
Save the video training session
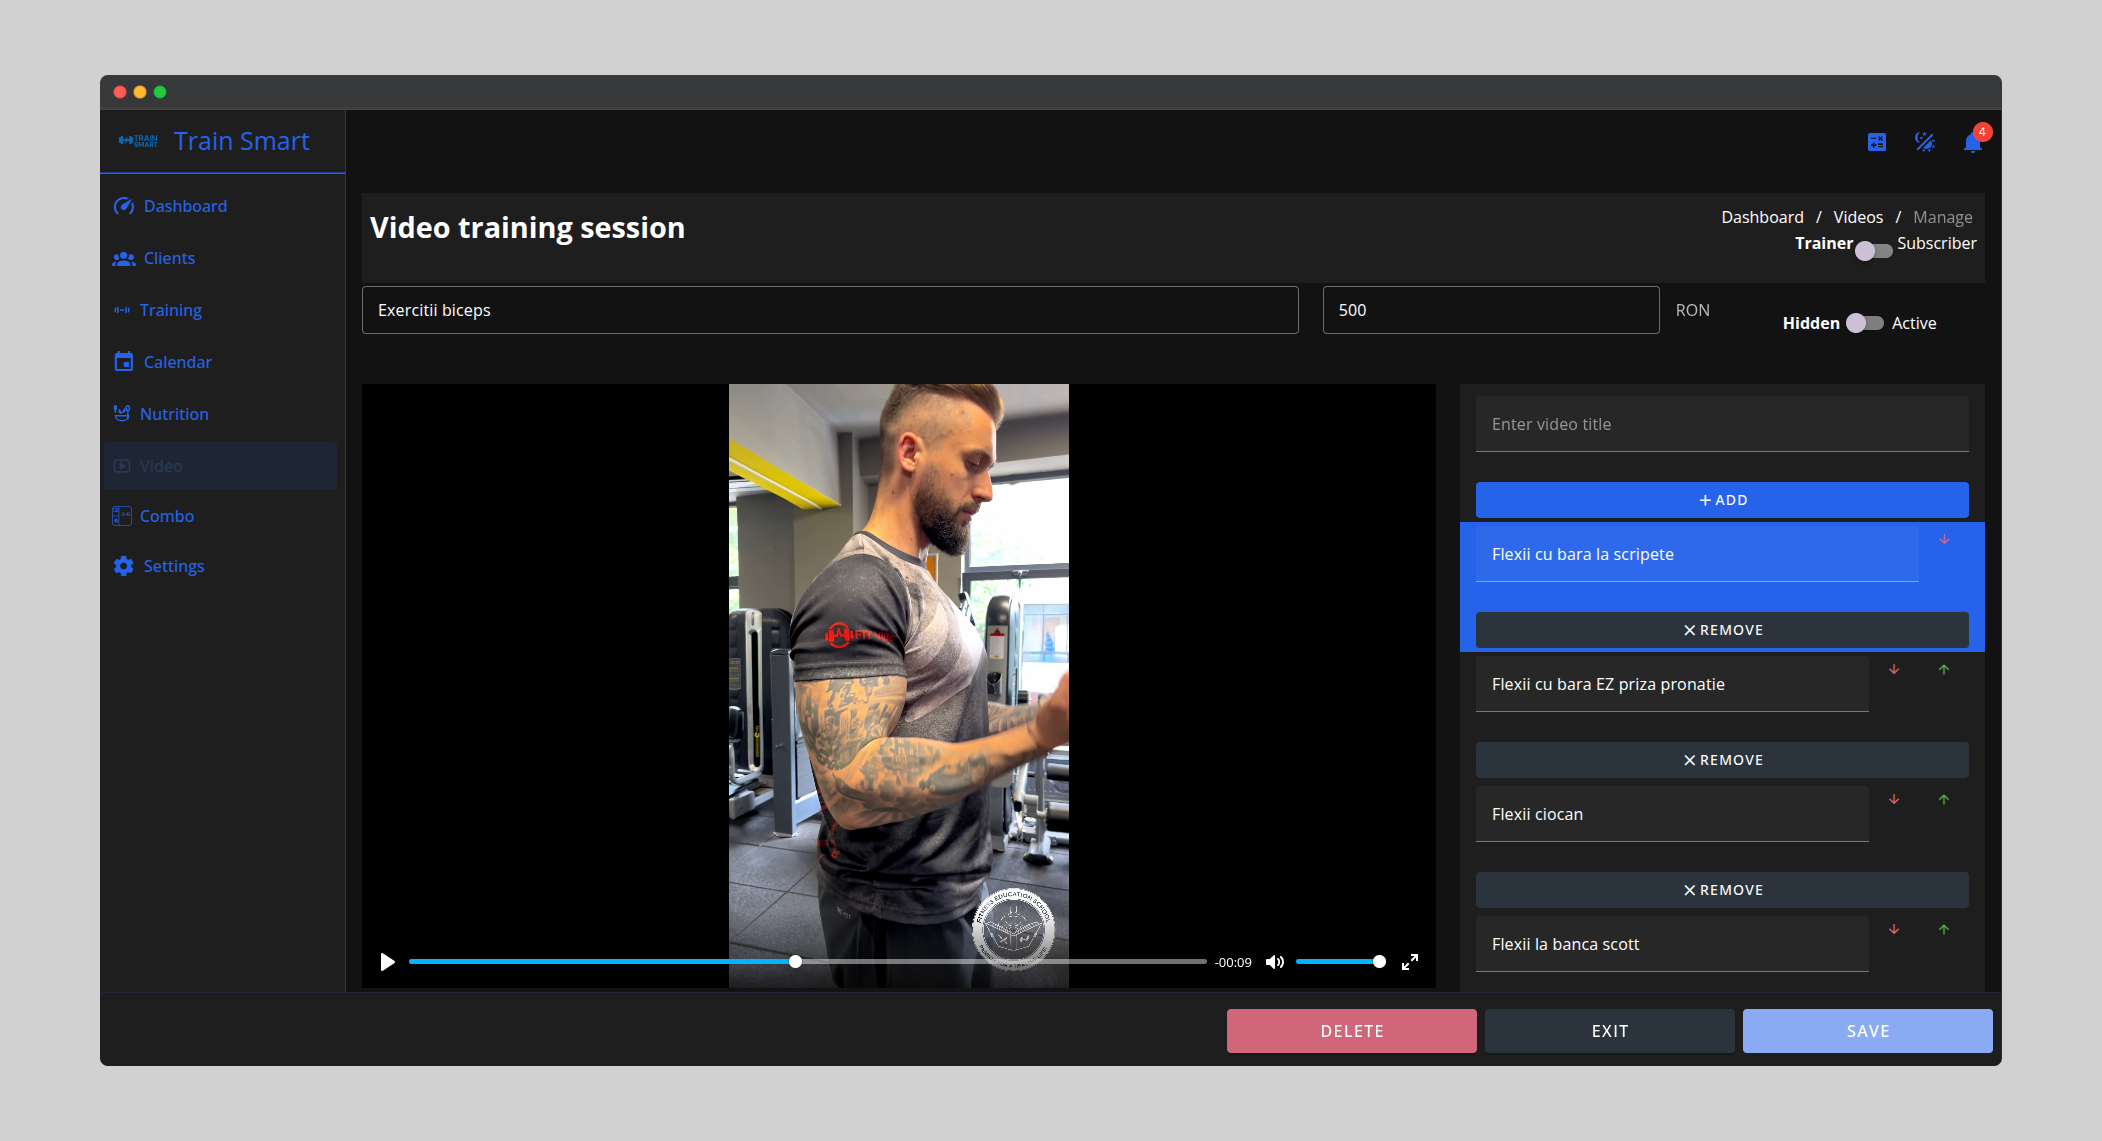click(x=1867, y=1030)
